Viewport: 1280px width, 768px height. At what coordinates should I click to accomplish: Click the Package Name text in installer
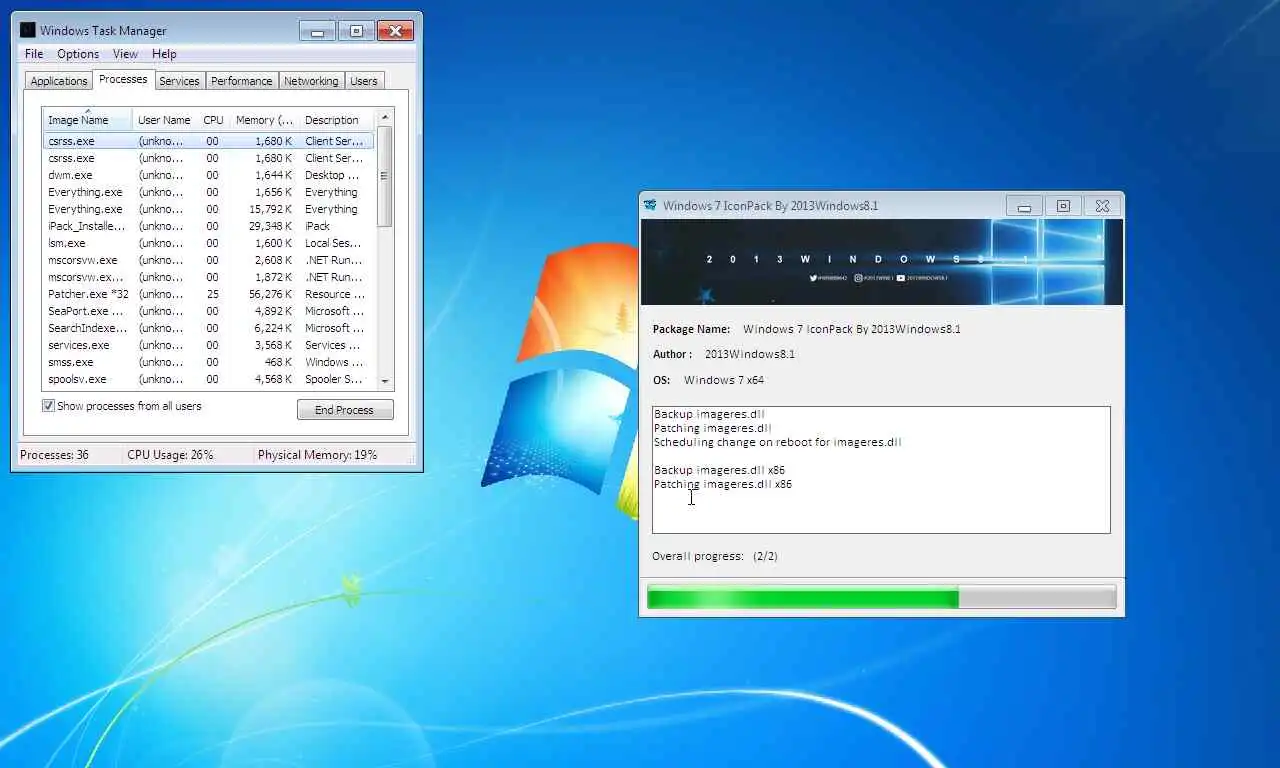[x=807, y=329]
